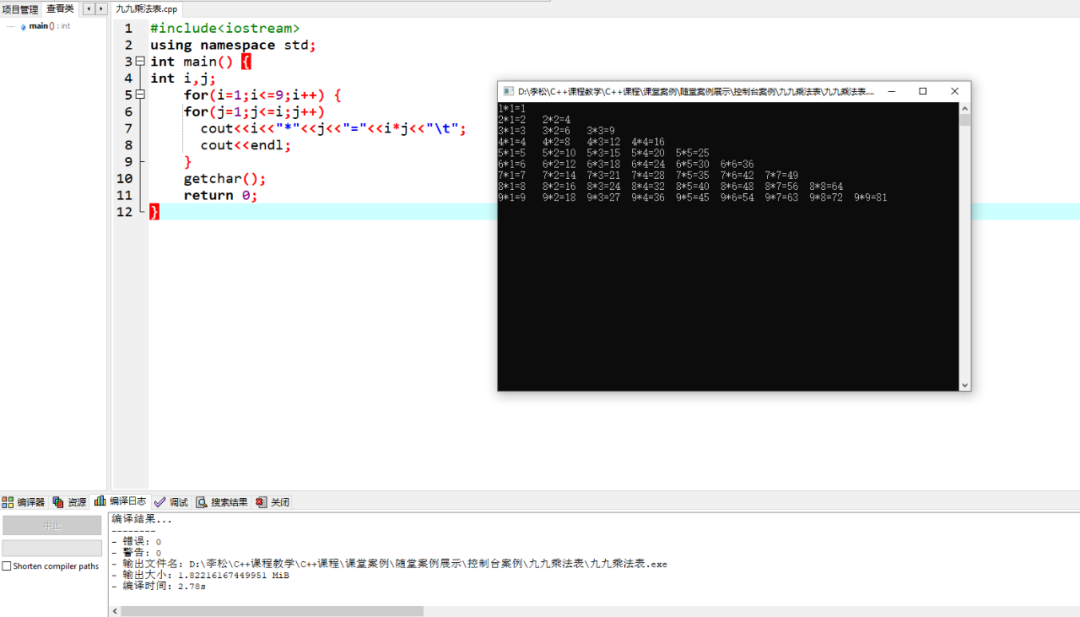Image resolution: width=1080 pixels, height=617 pixels.
Task: Click "5*5=25" in the console output
Action: (692, 153)
